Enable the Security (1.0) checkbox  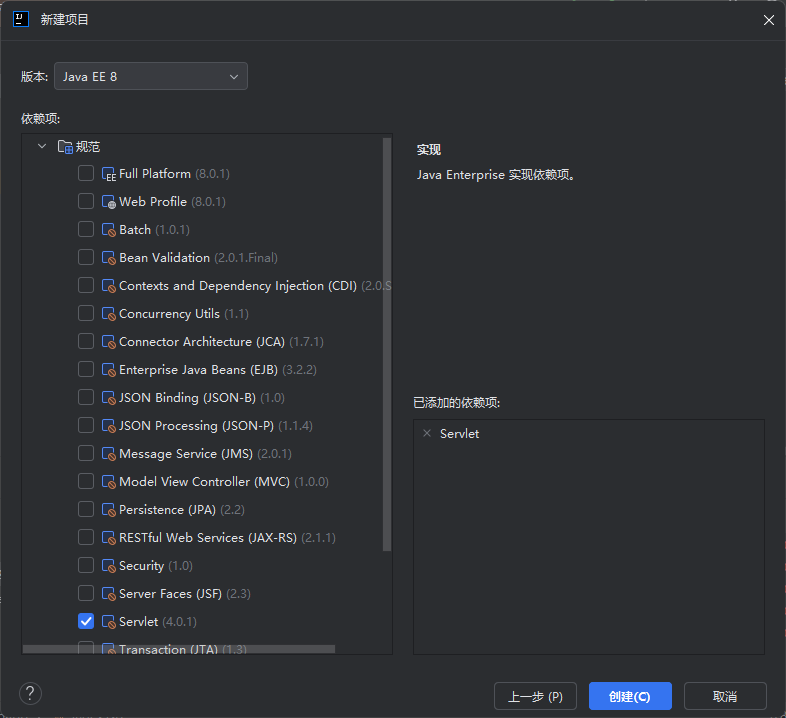pos(86,566)
